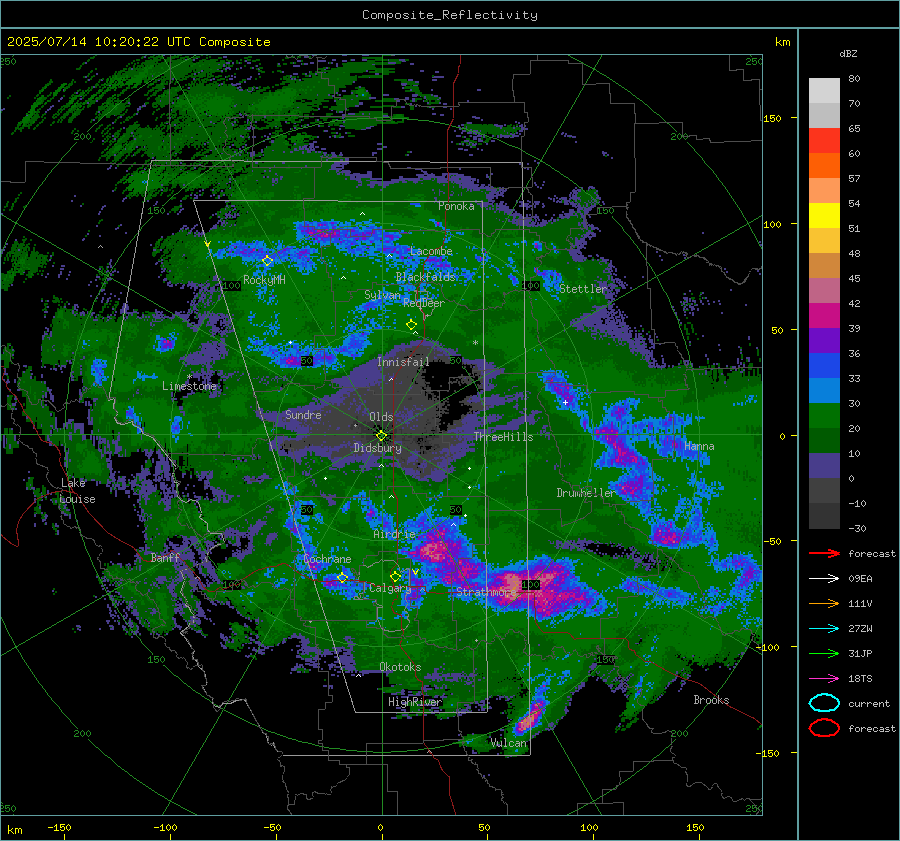Image resolution: width=900 pixels, height=841 pixels.
Task: Click the magenta 18TS arrow icon
Action: click(x=824, y=679)
